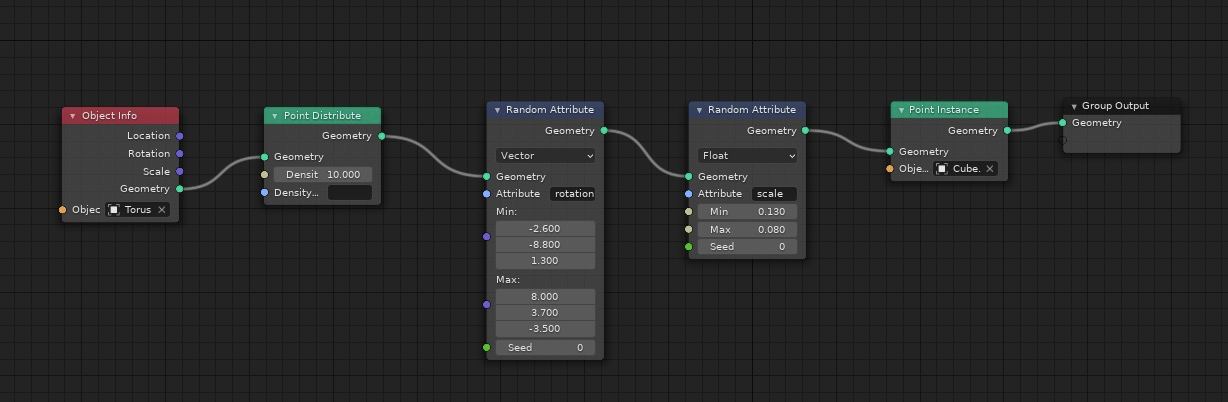Image resolution: width=1228 pixels, height=402 pixels.
Task: Click the vector Min input socket
Action: tap(487, 237)
